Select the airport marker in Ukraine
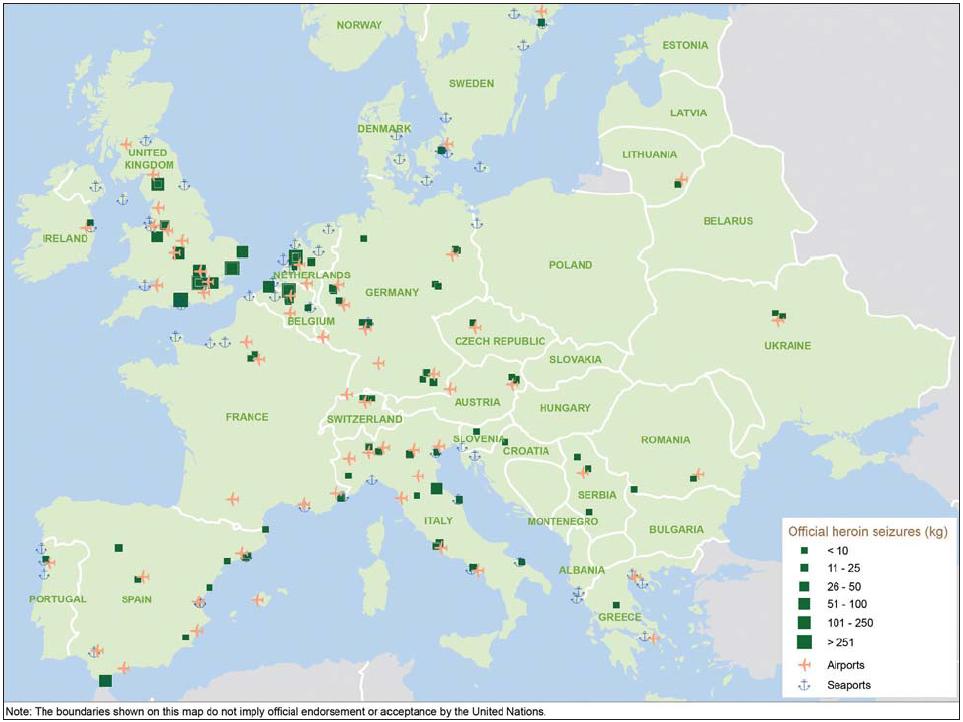 coord(777,319)
